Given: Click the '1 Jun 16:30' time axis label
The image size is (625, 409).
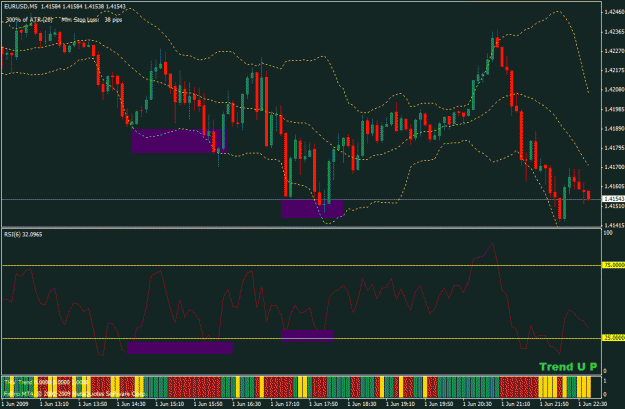Looking at the screenshot, I should [247, 404].
